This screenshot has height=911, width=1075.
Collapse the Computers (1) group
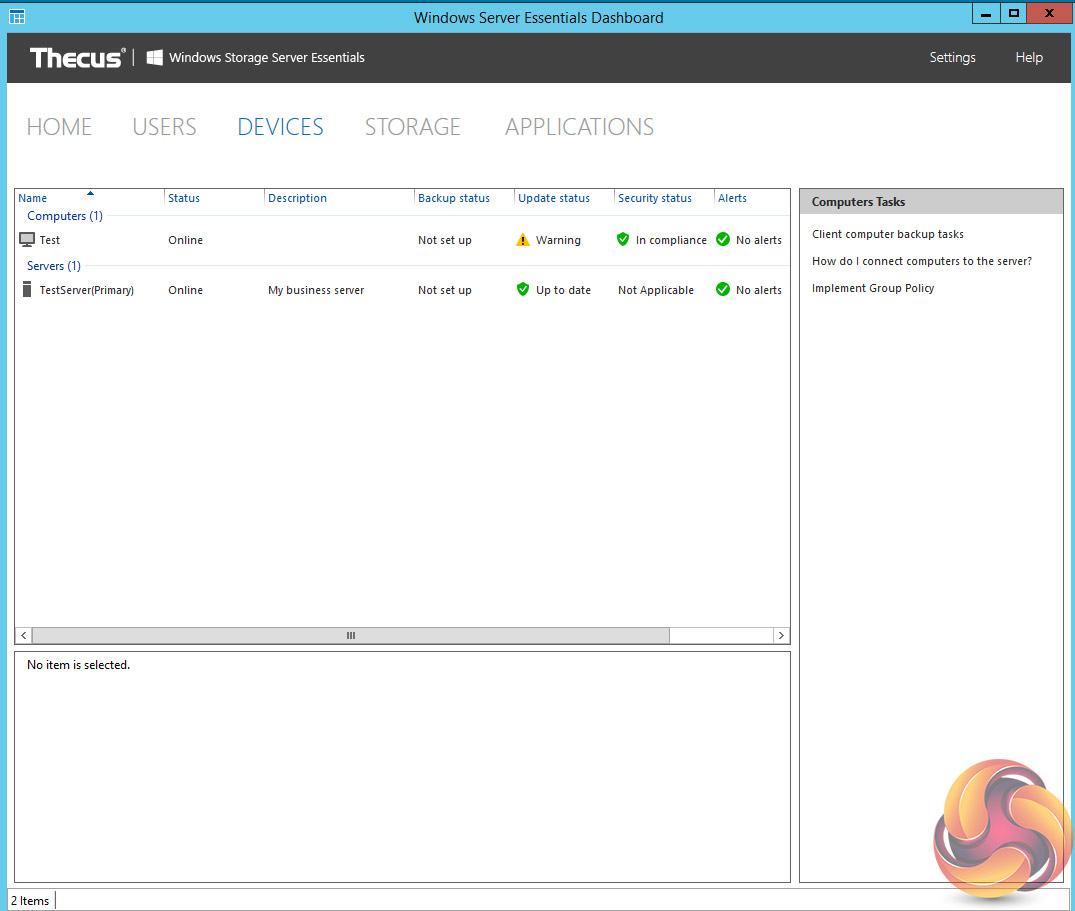[x=64, y=216]
